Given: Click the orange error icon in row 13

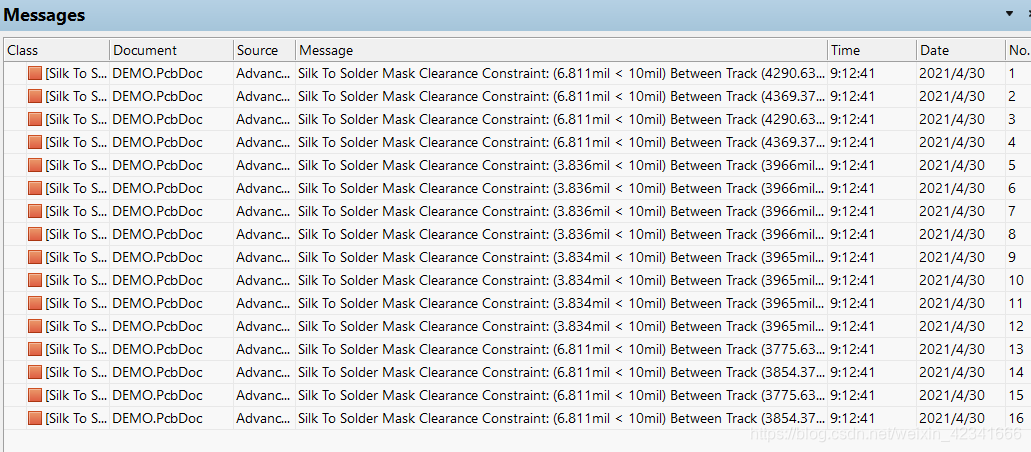Looking at the screenshot, I should [x=35, y=349].
